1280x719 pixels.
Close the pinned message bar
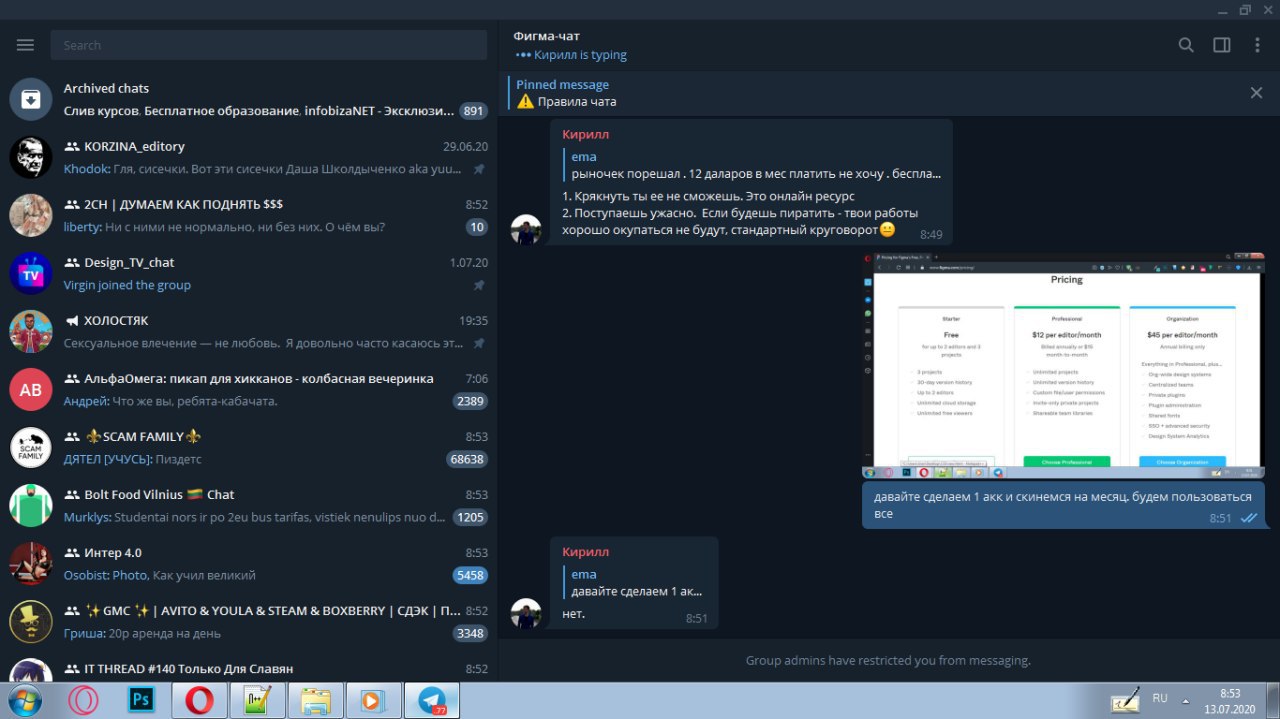[1256, 93]
